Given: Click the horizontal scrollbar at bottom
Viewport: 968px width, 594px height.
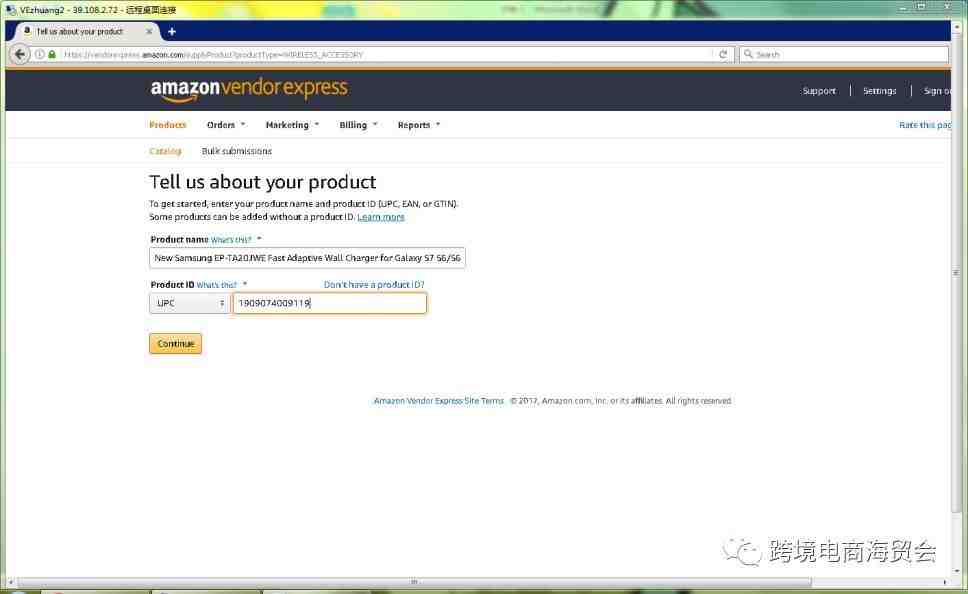Looking at the screenshot, I should coord(414,582).
